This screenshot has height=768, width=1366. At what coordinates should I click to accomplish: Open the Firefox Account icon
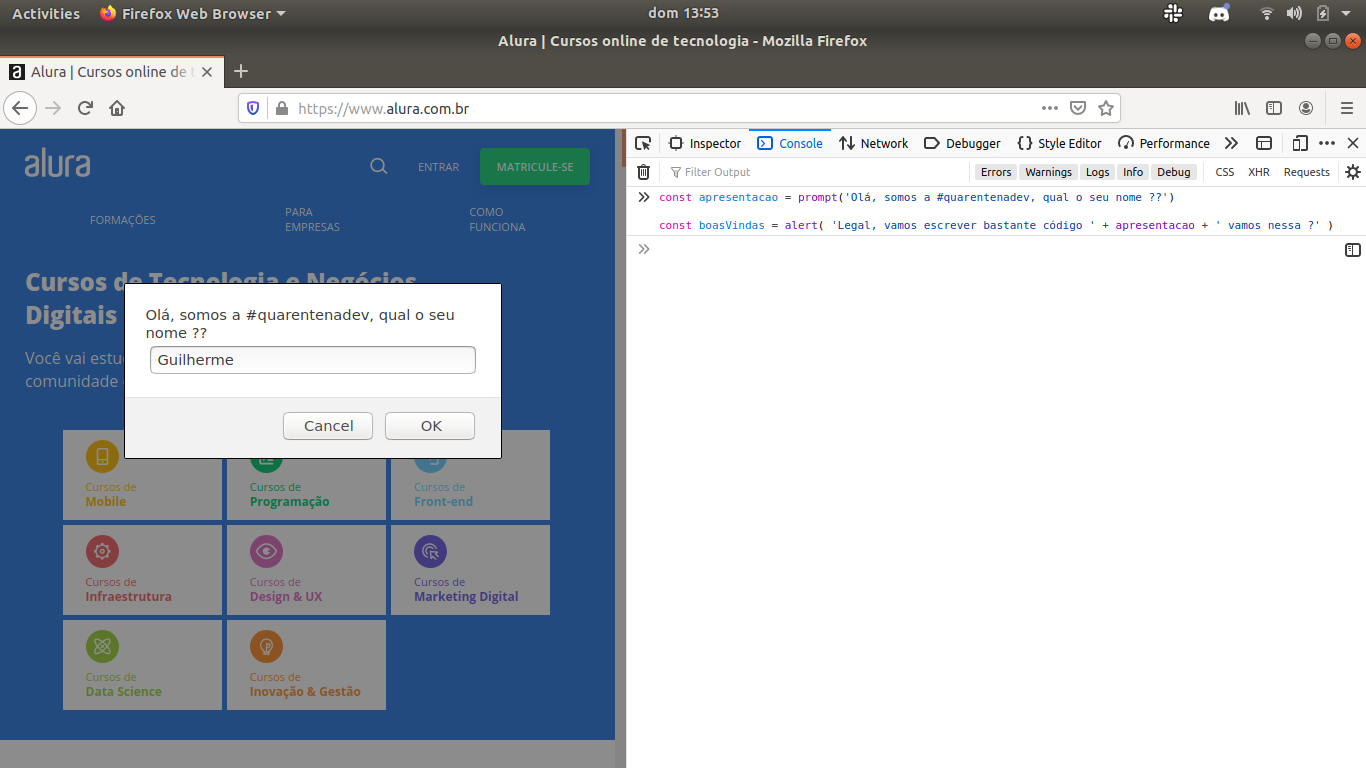[x=1306, y=108]
